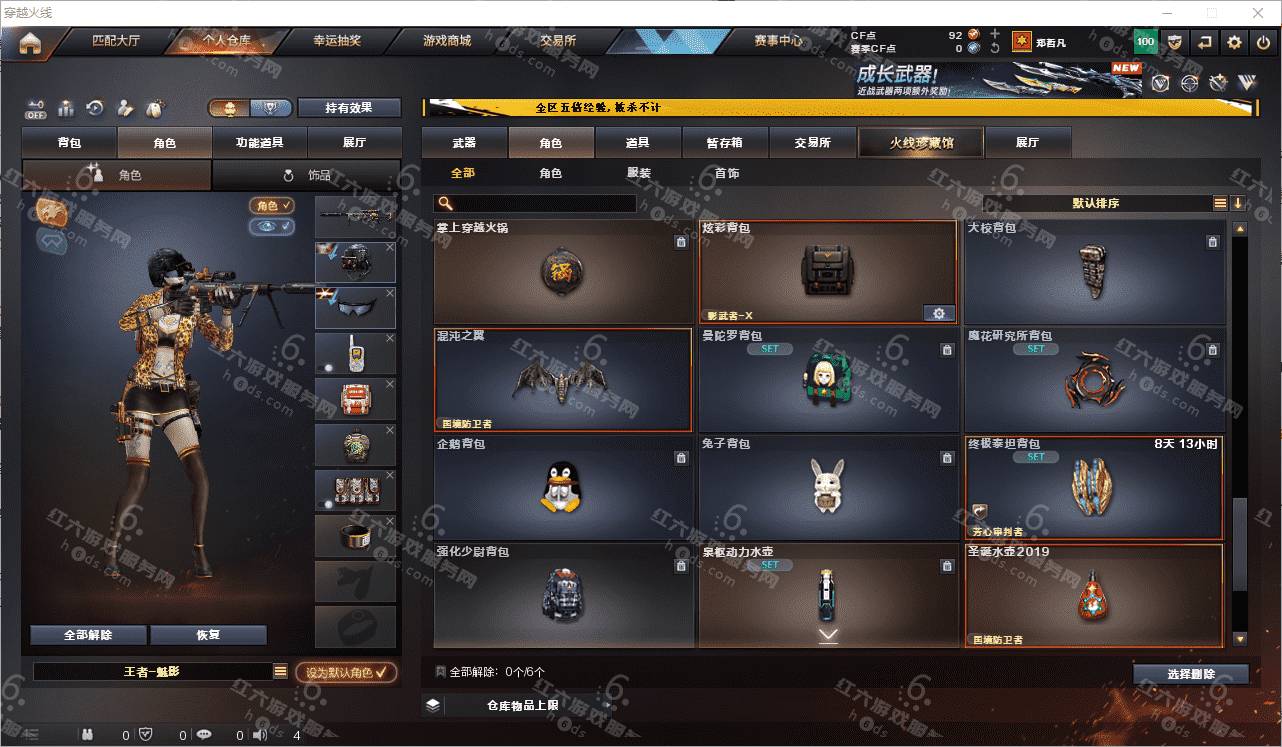Switch to the 火线珍藏馆 tab
1282x747 pixels.
point(921,143)
